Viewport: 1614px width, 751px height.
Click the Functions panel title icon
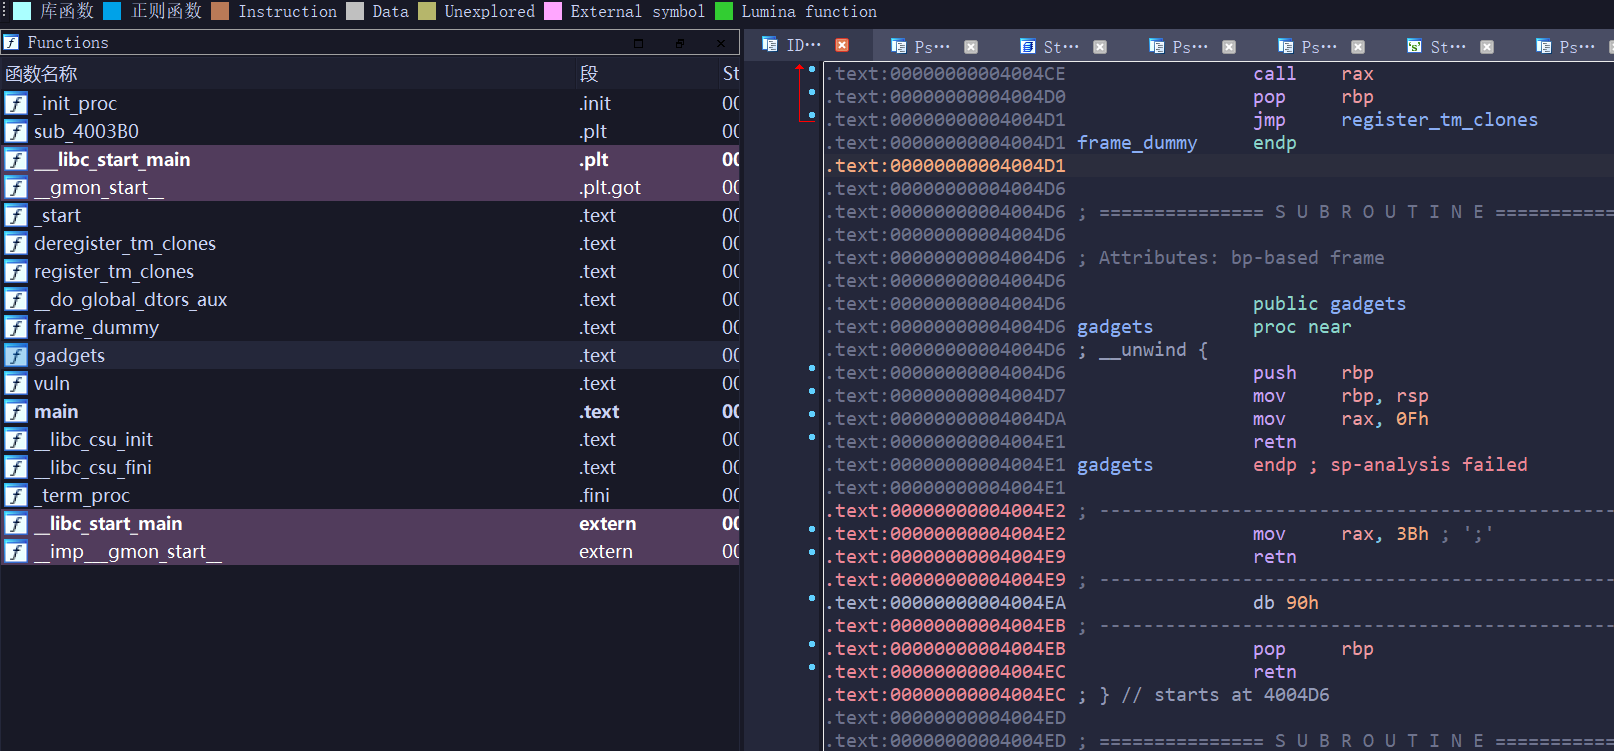tap(11, 42)
